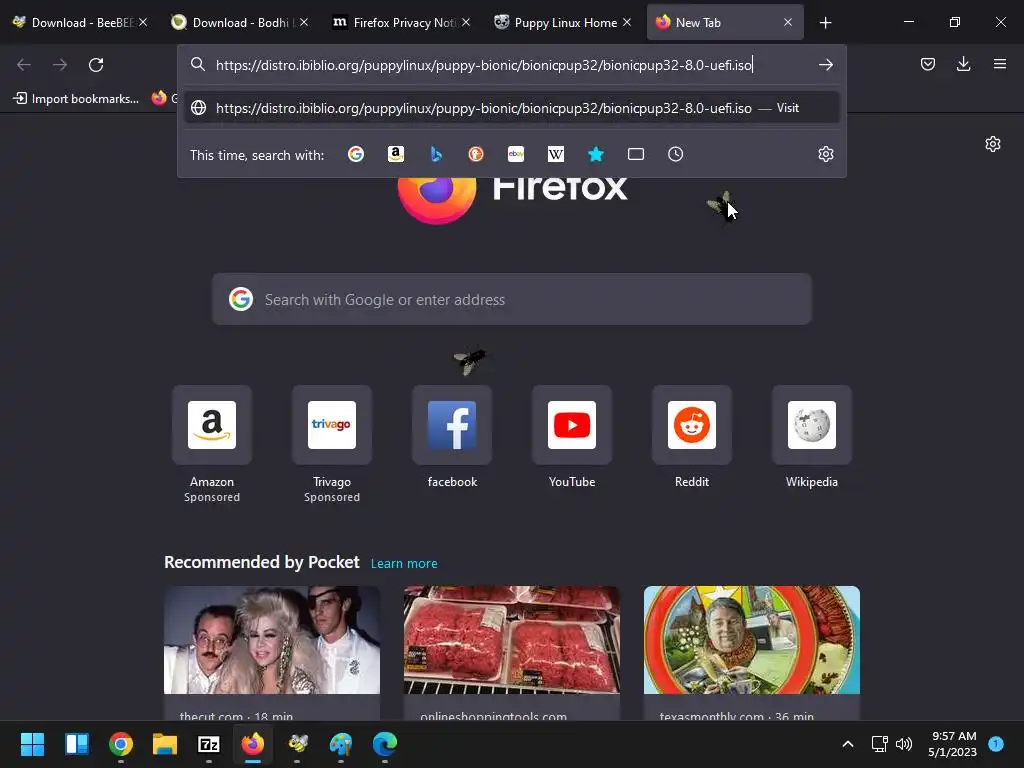Close the Firefox Privacy Notice tab
This screenshot has width=1024, height=768.
[466, 22]
